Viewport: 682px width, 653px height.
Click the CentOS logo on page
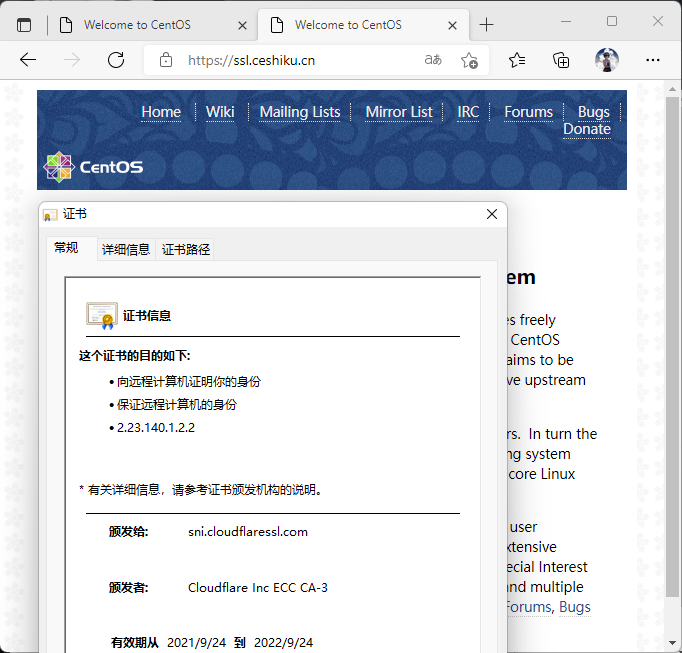[x=93, y=167]
